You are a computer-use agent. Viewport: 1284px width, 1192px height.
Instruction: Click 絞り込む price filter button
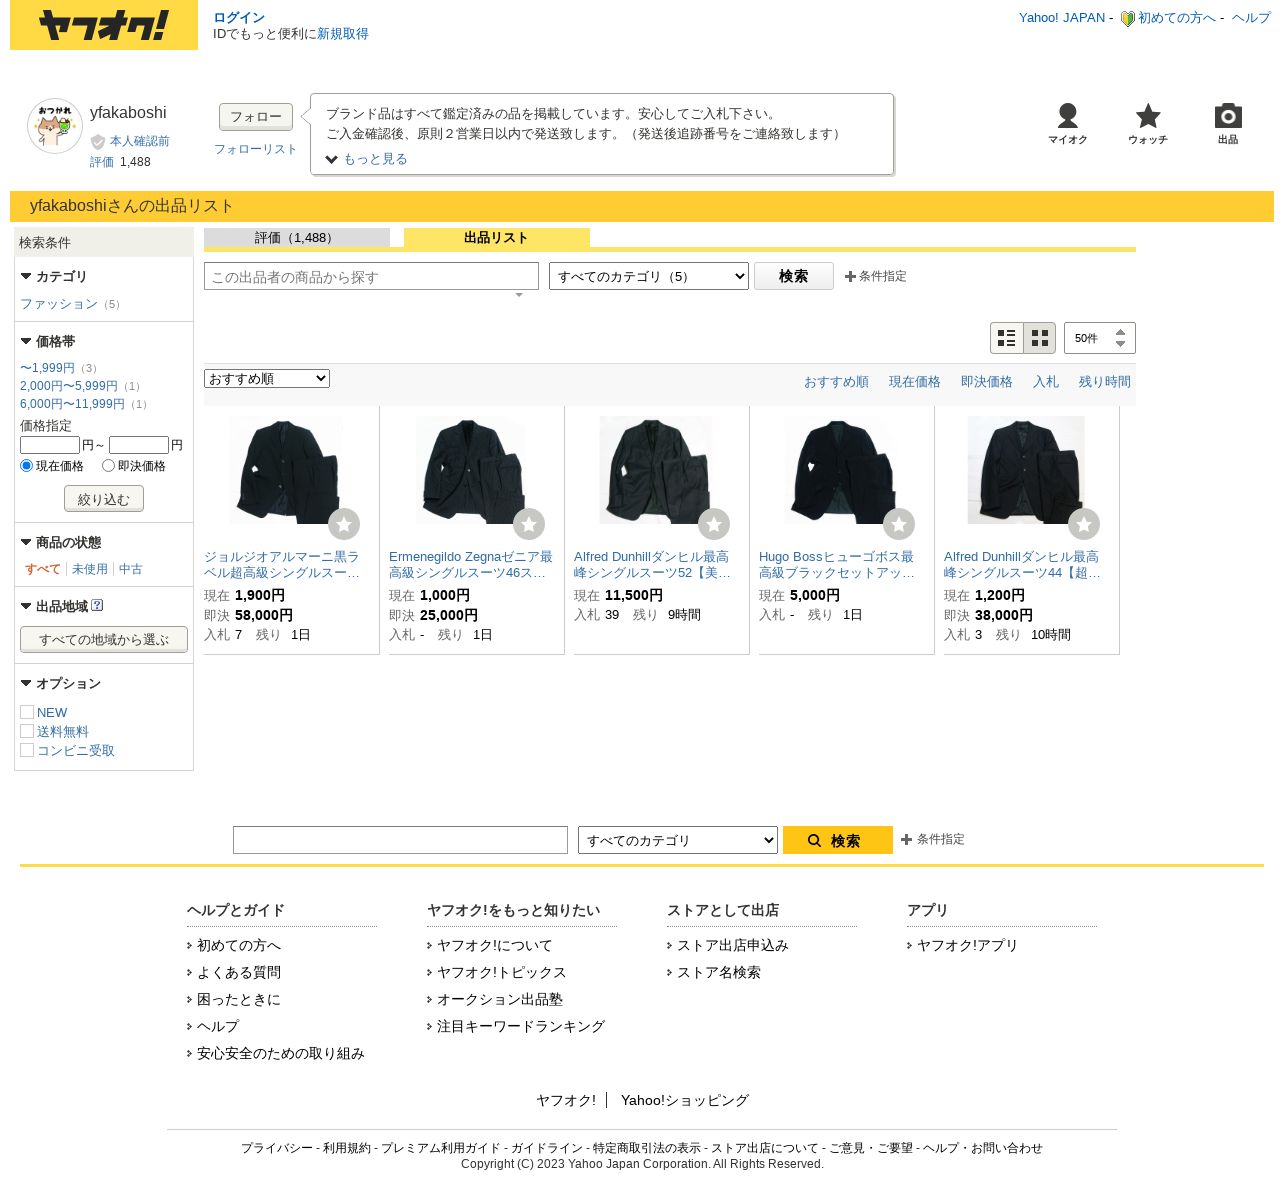pyautogui.click(x=104, y=499)
